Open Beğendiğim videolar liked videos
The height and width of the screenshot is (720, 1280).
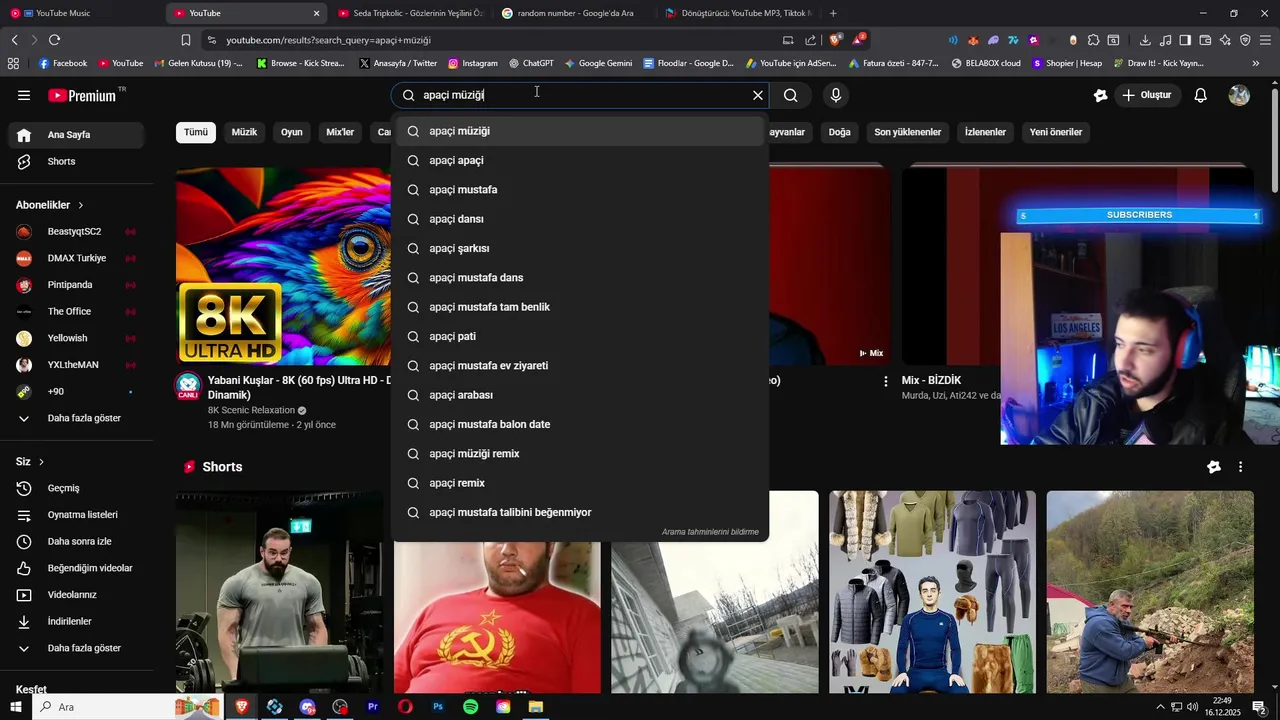click(x=76, y=568)
